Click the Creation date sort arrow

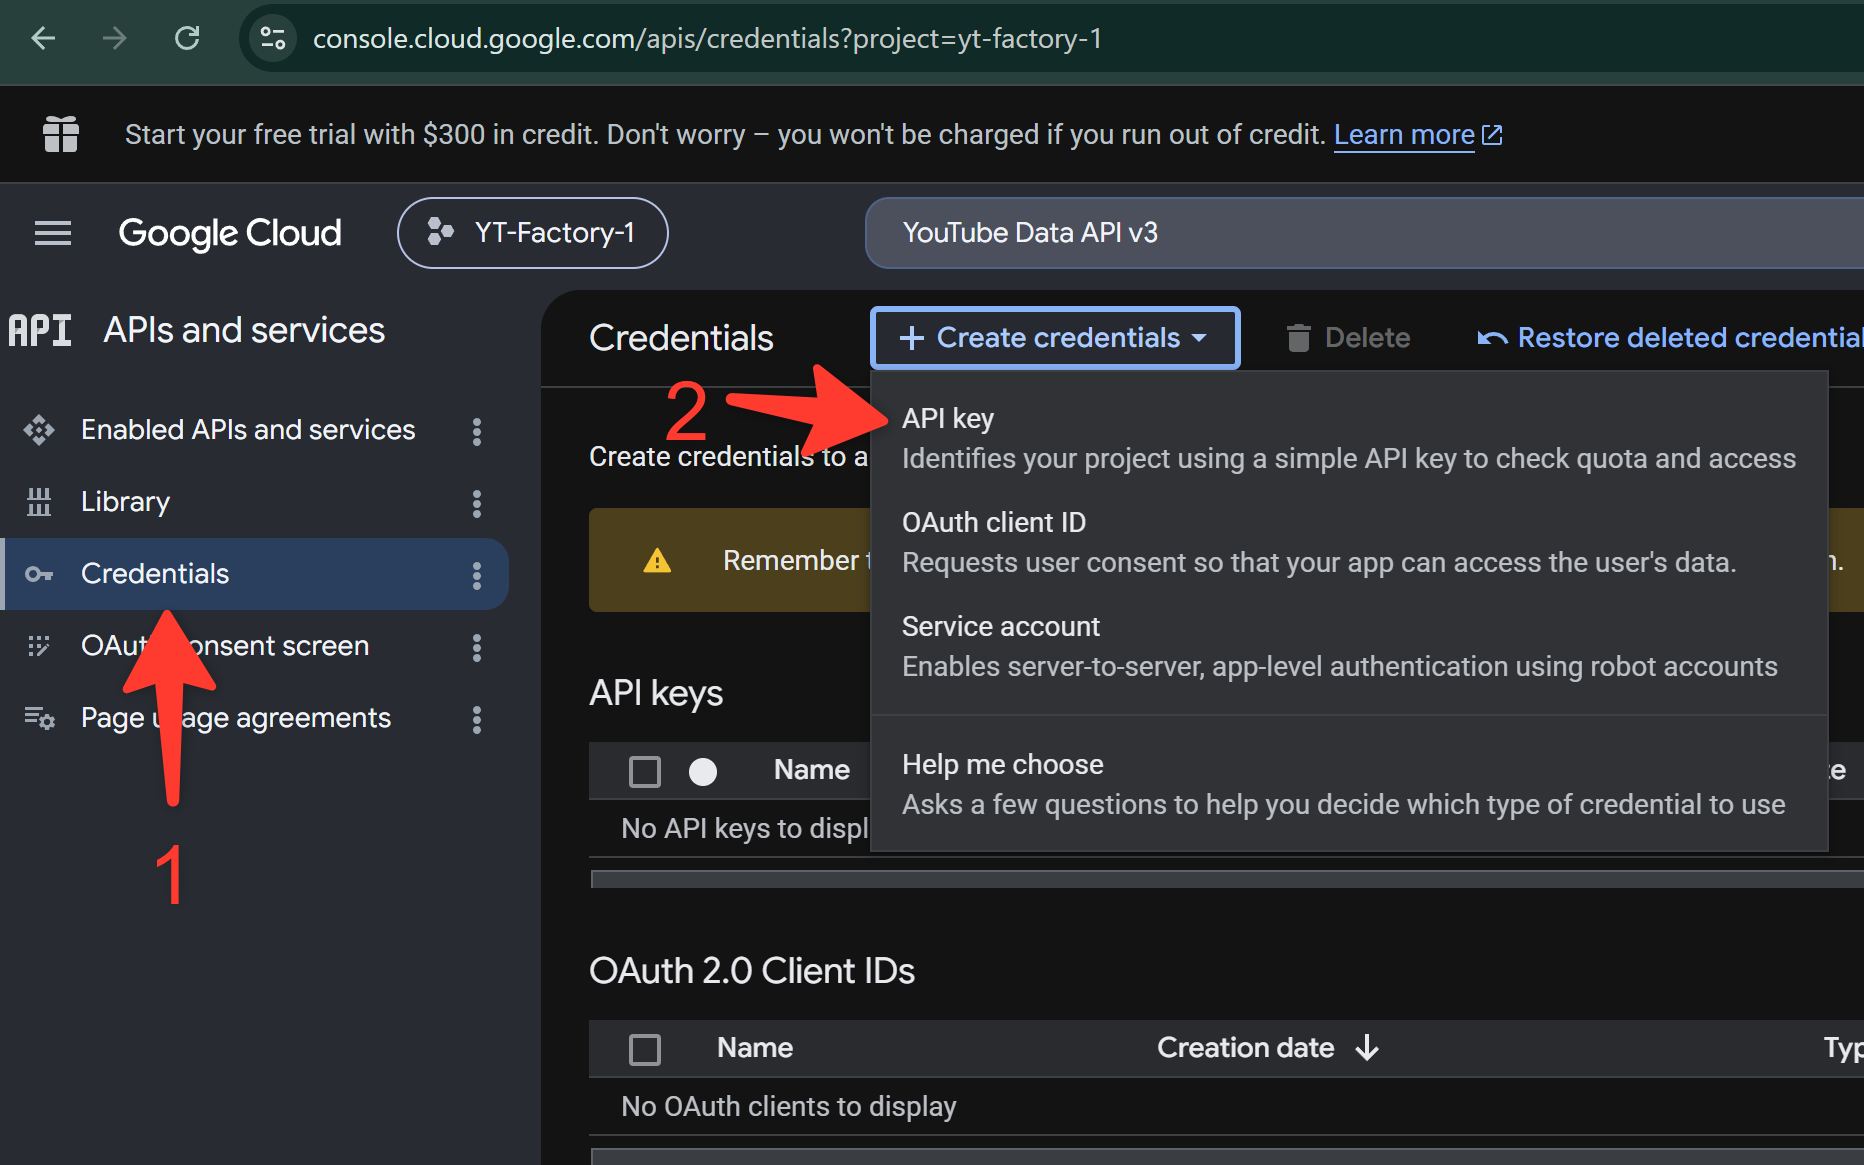[1367, 1048]
